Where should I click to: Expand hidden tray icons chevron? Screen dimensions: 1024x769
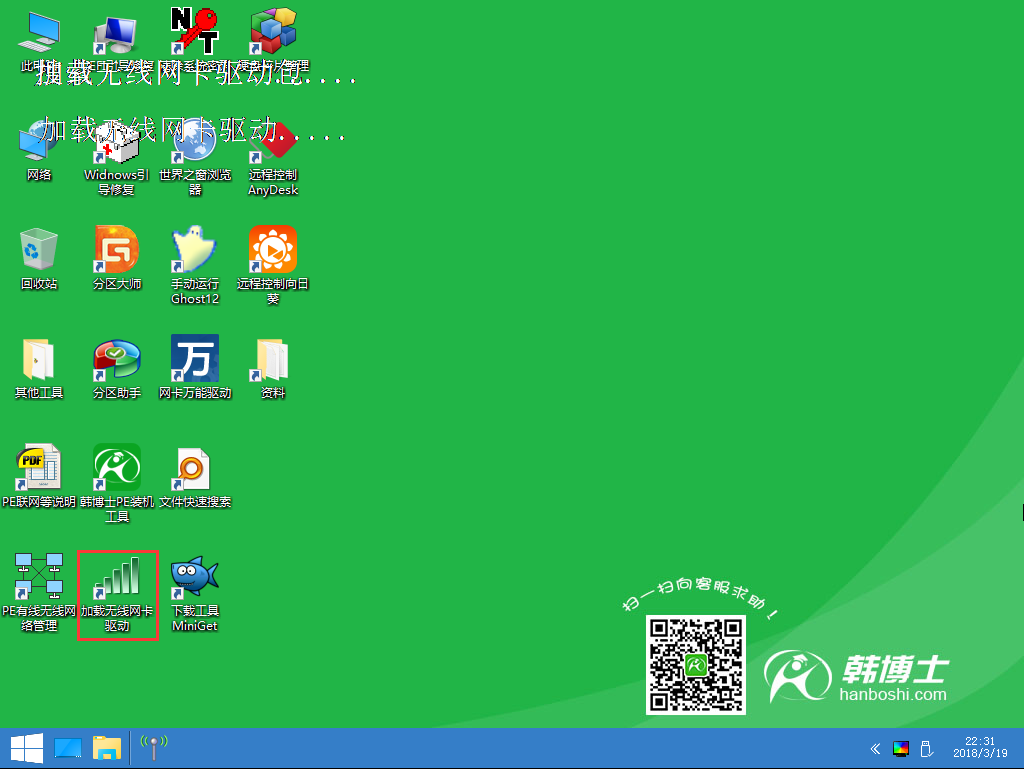(x=876, y=748)
